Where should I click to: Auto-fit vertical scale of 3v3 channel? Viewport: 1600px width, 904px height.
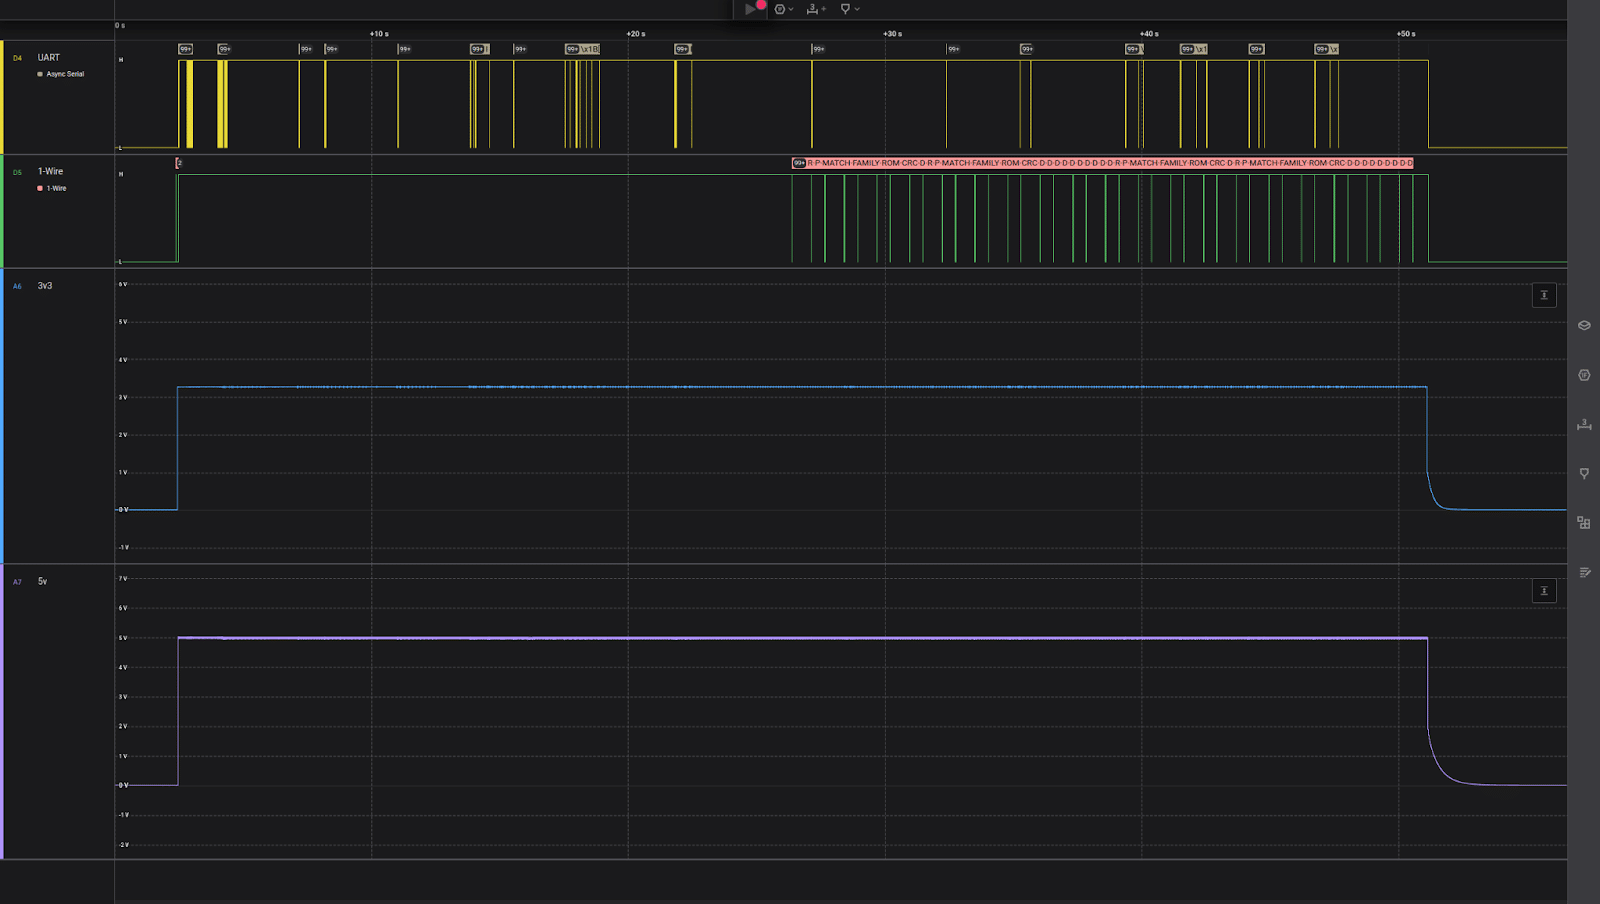[1544, 295]
